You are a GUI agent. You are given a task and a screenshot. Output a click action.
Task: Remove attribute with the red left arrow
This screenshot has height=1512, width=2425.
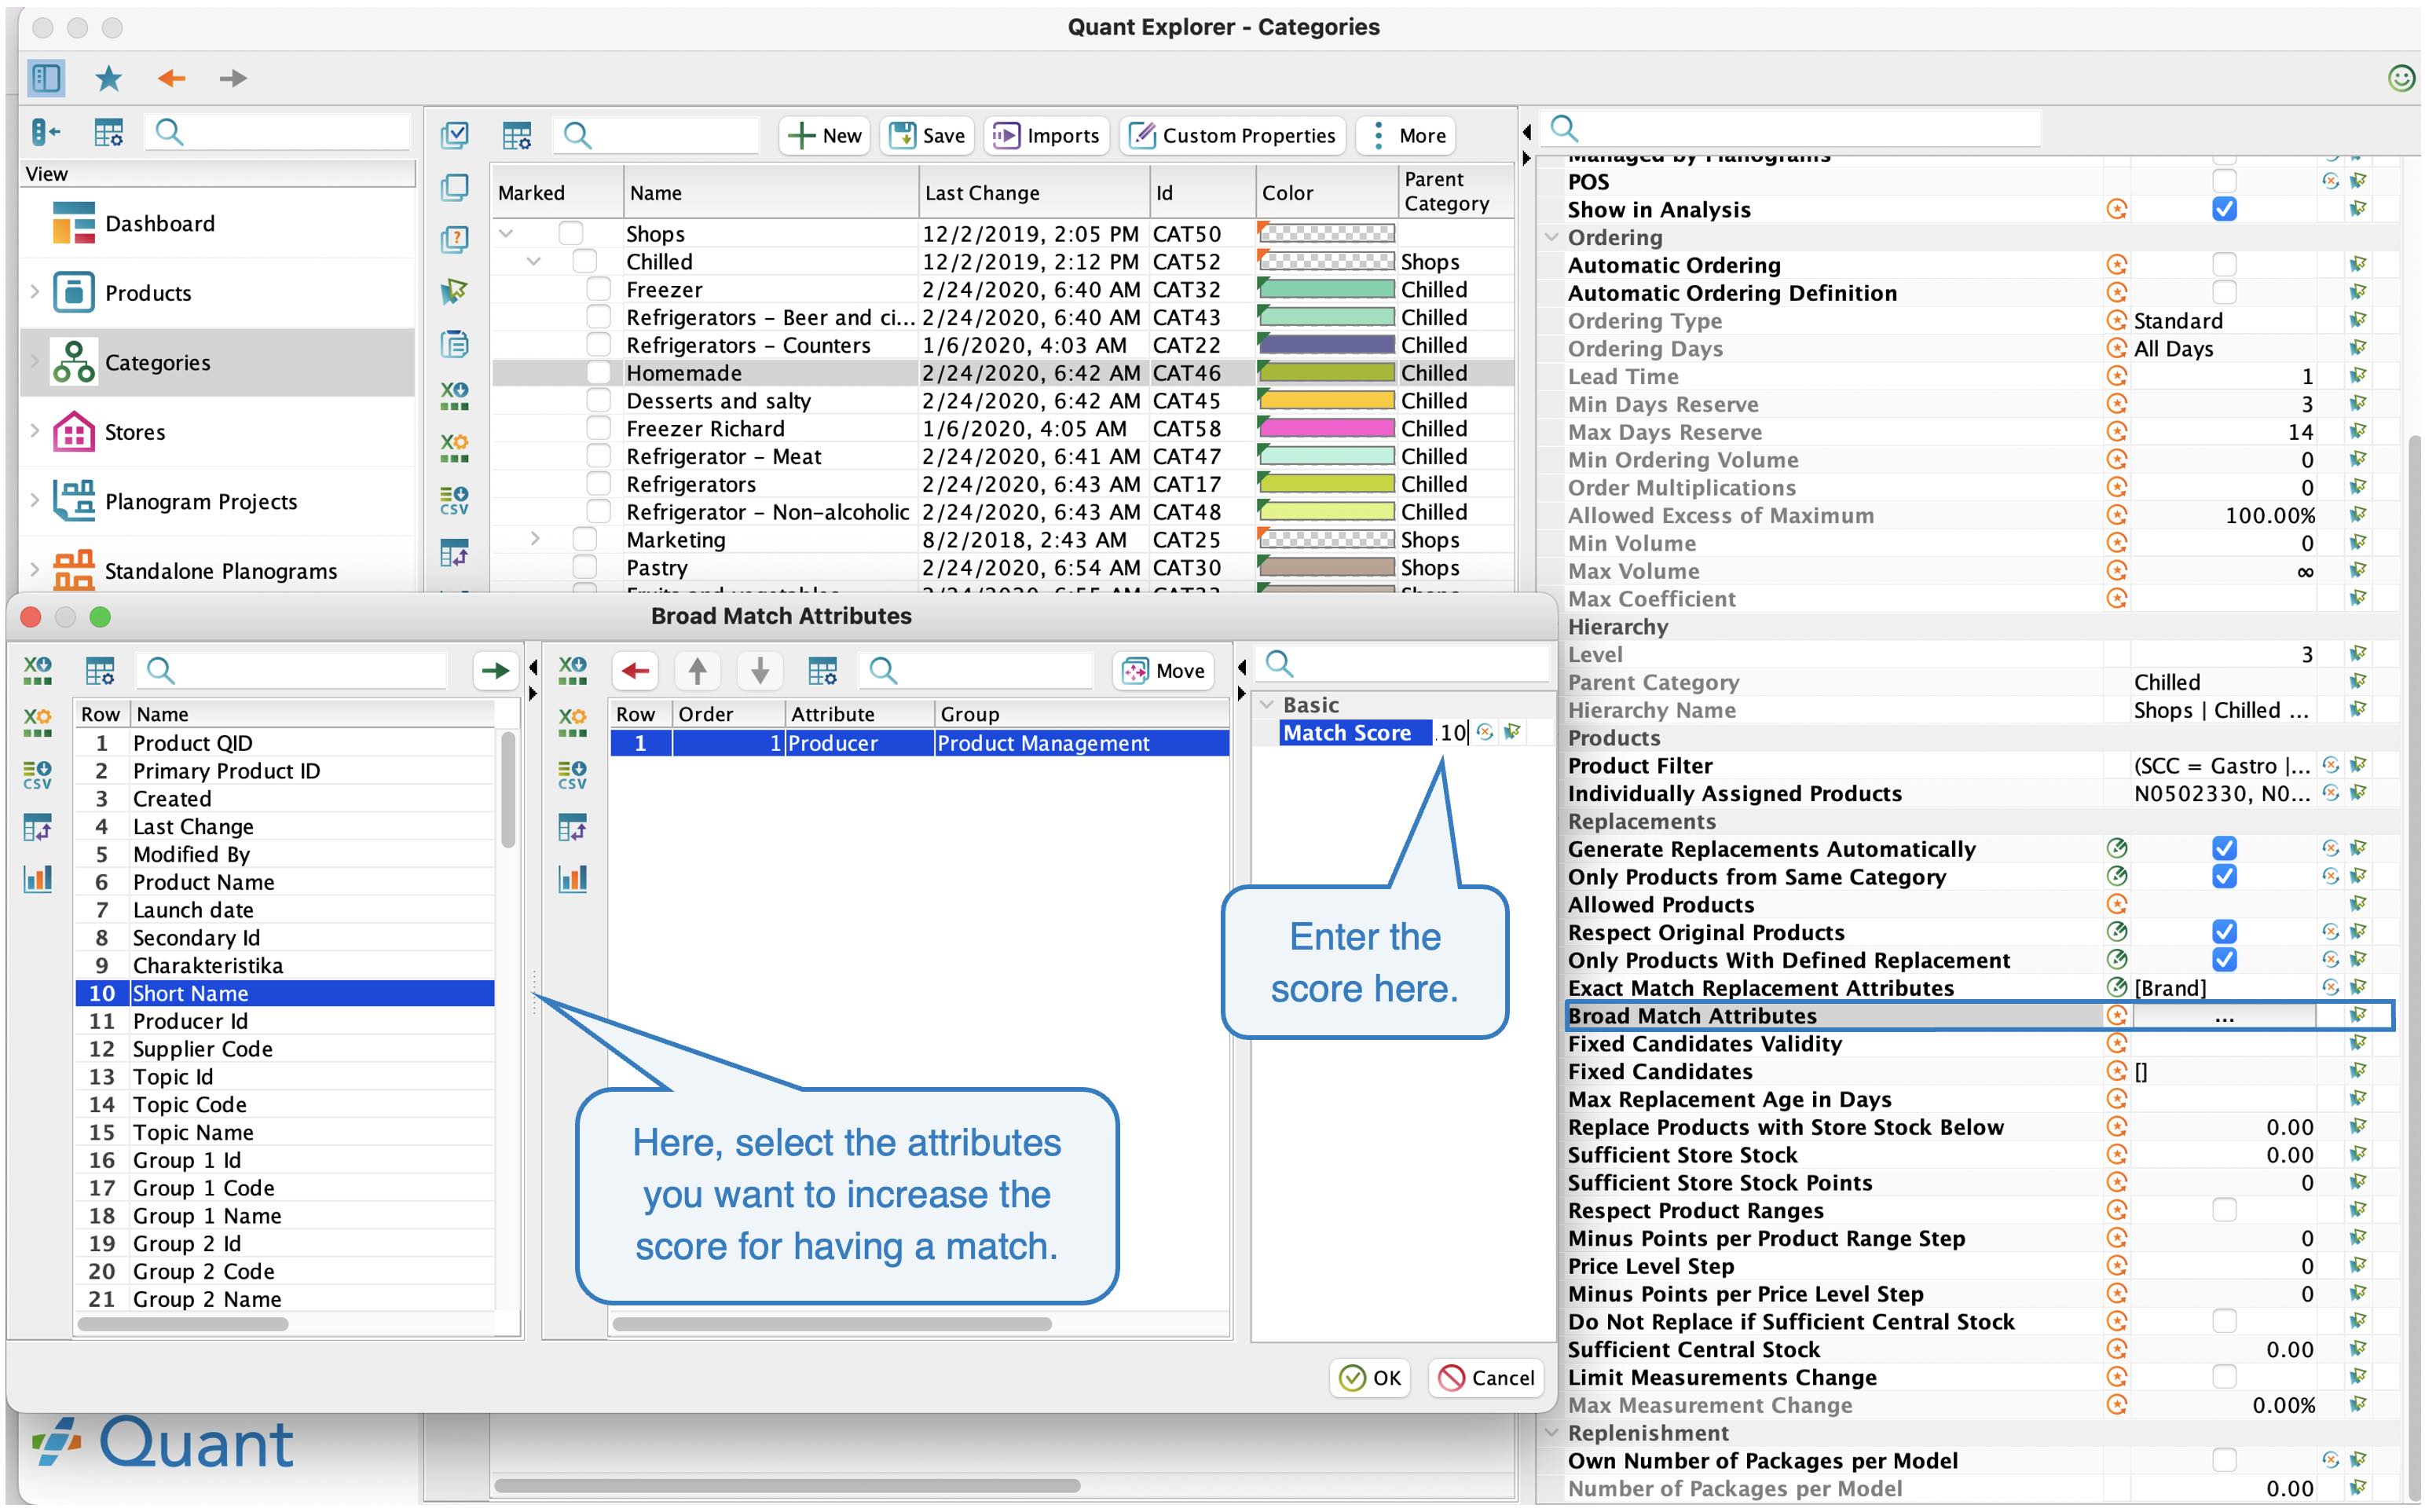(x=635, y=670)
